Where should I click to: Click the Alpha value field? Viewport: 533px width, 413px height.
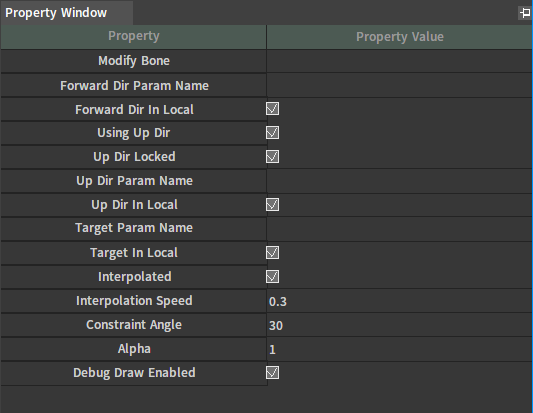[400, 349]
